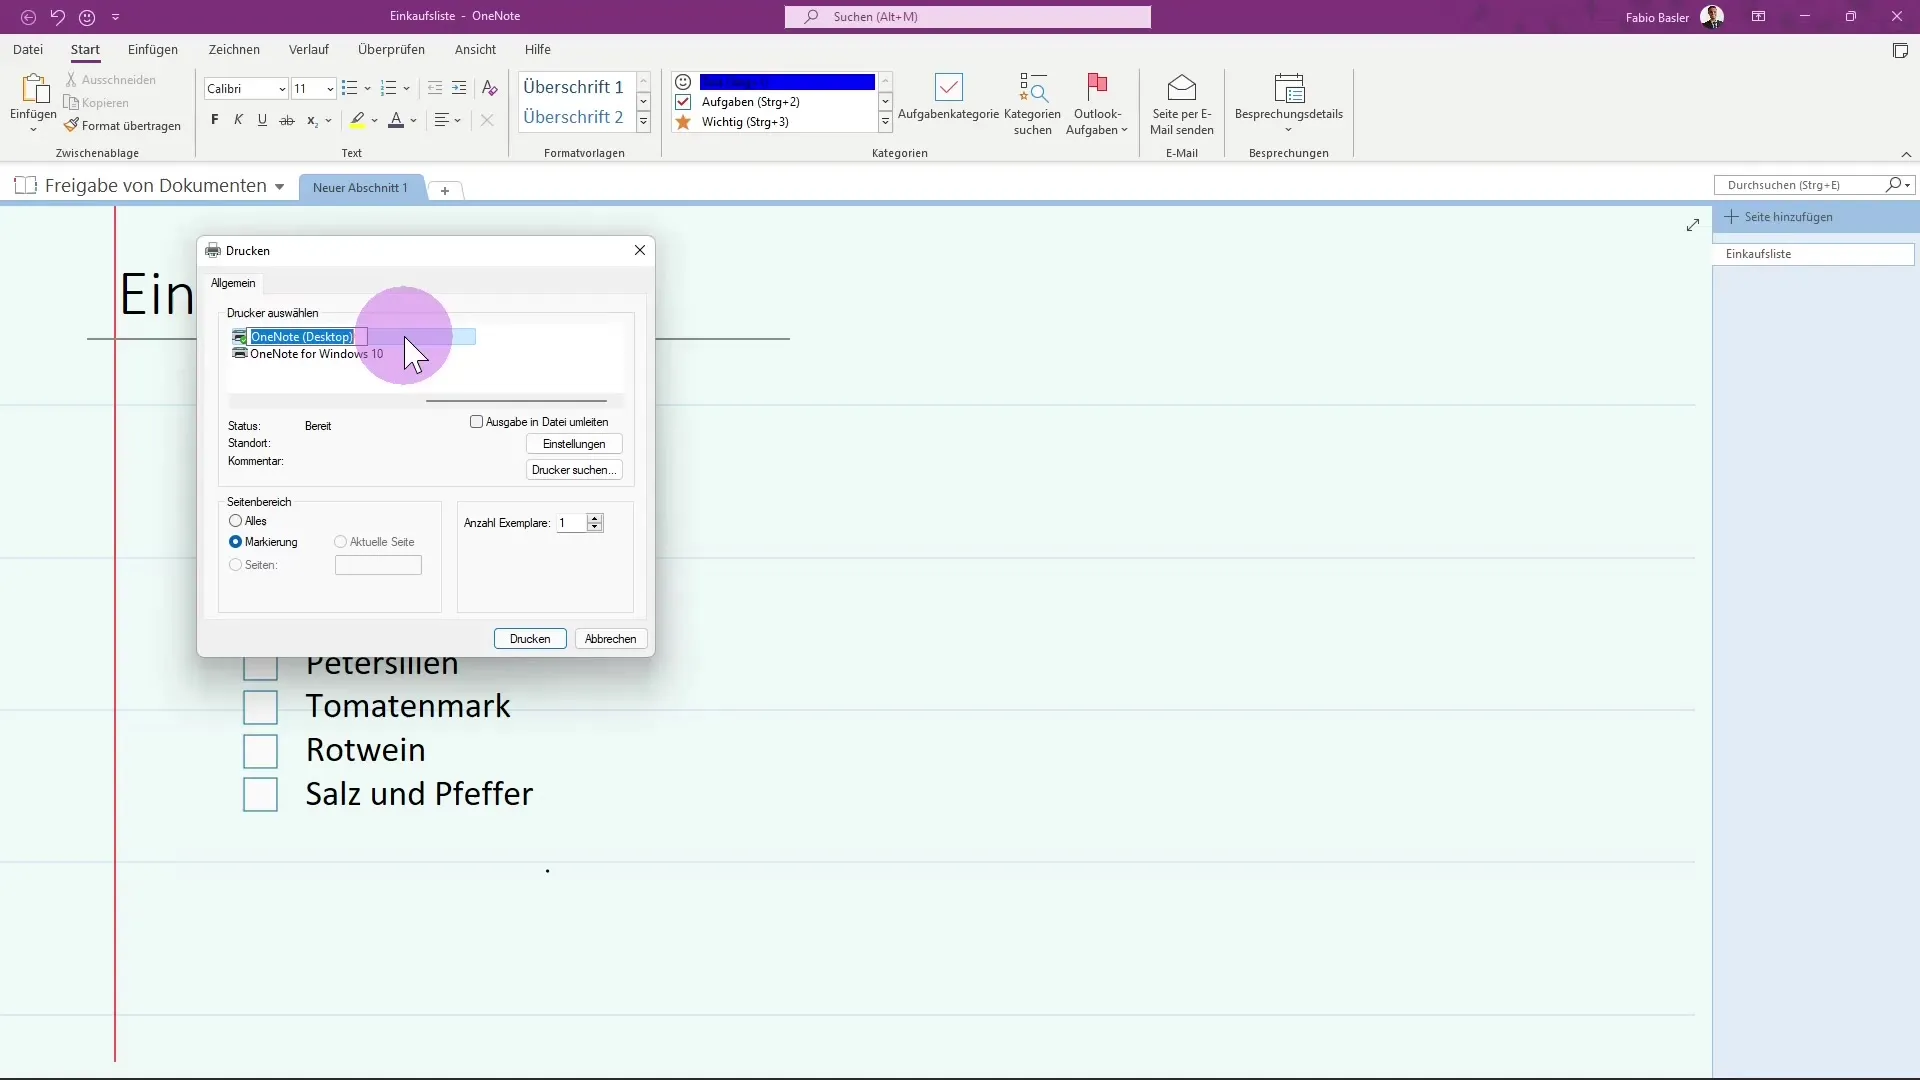
Task: Open paragraph alignment icon
Action: 442,120
